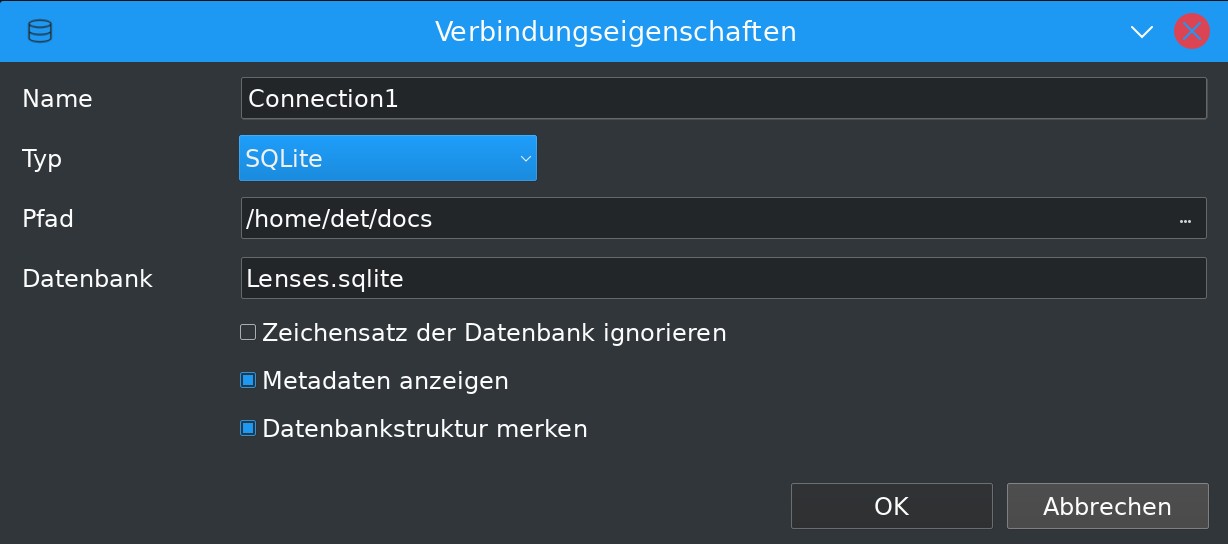Viewport: 1228px width, 544px height.
Task: Browse for path with the ellipsis button
Action: pyautogui.click(x=1186, y=220)
